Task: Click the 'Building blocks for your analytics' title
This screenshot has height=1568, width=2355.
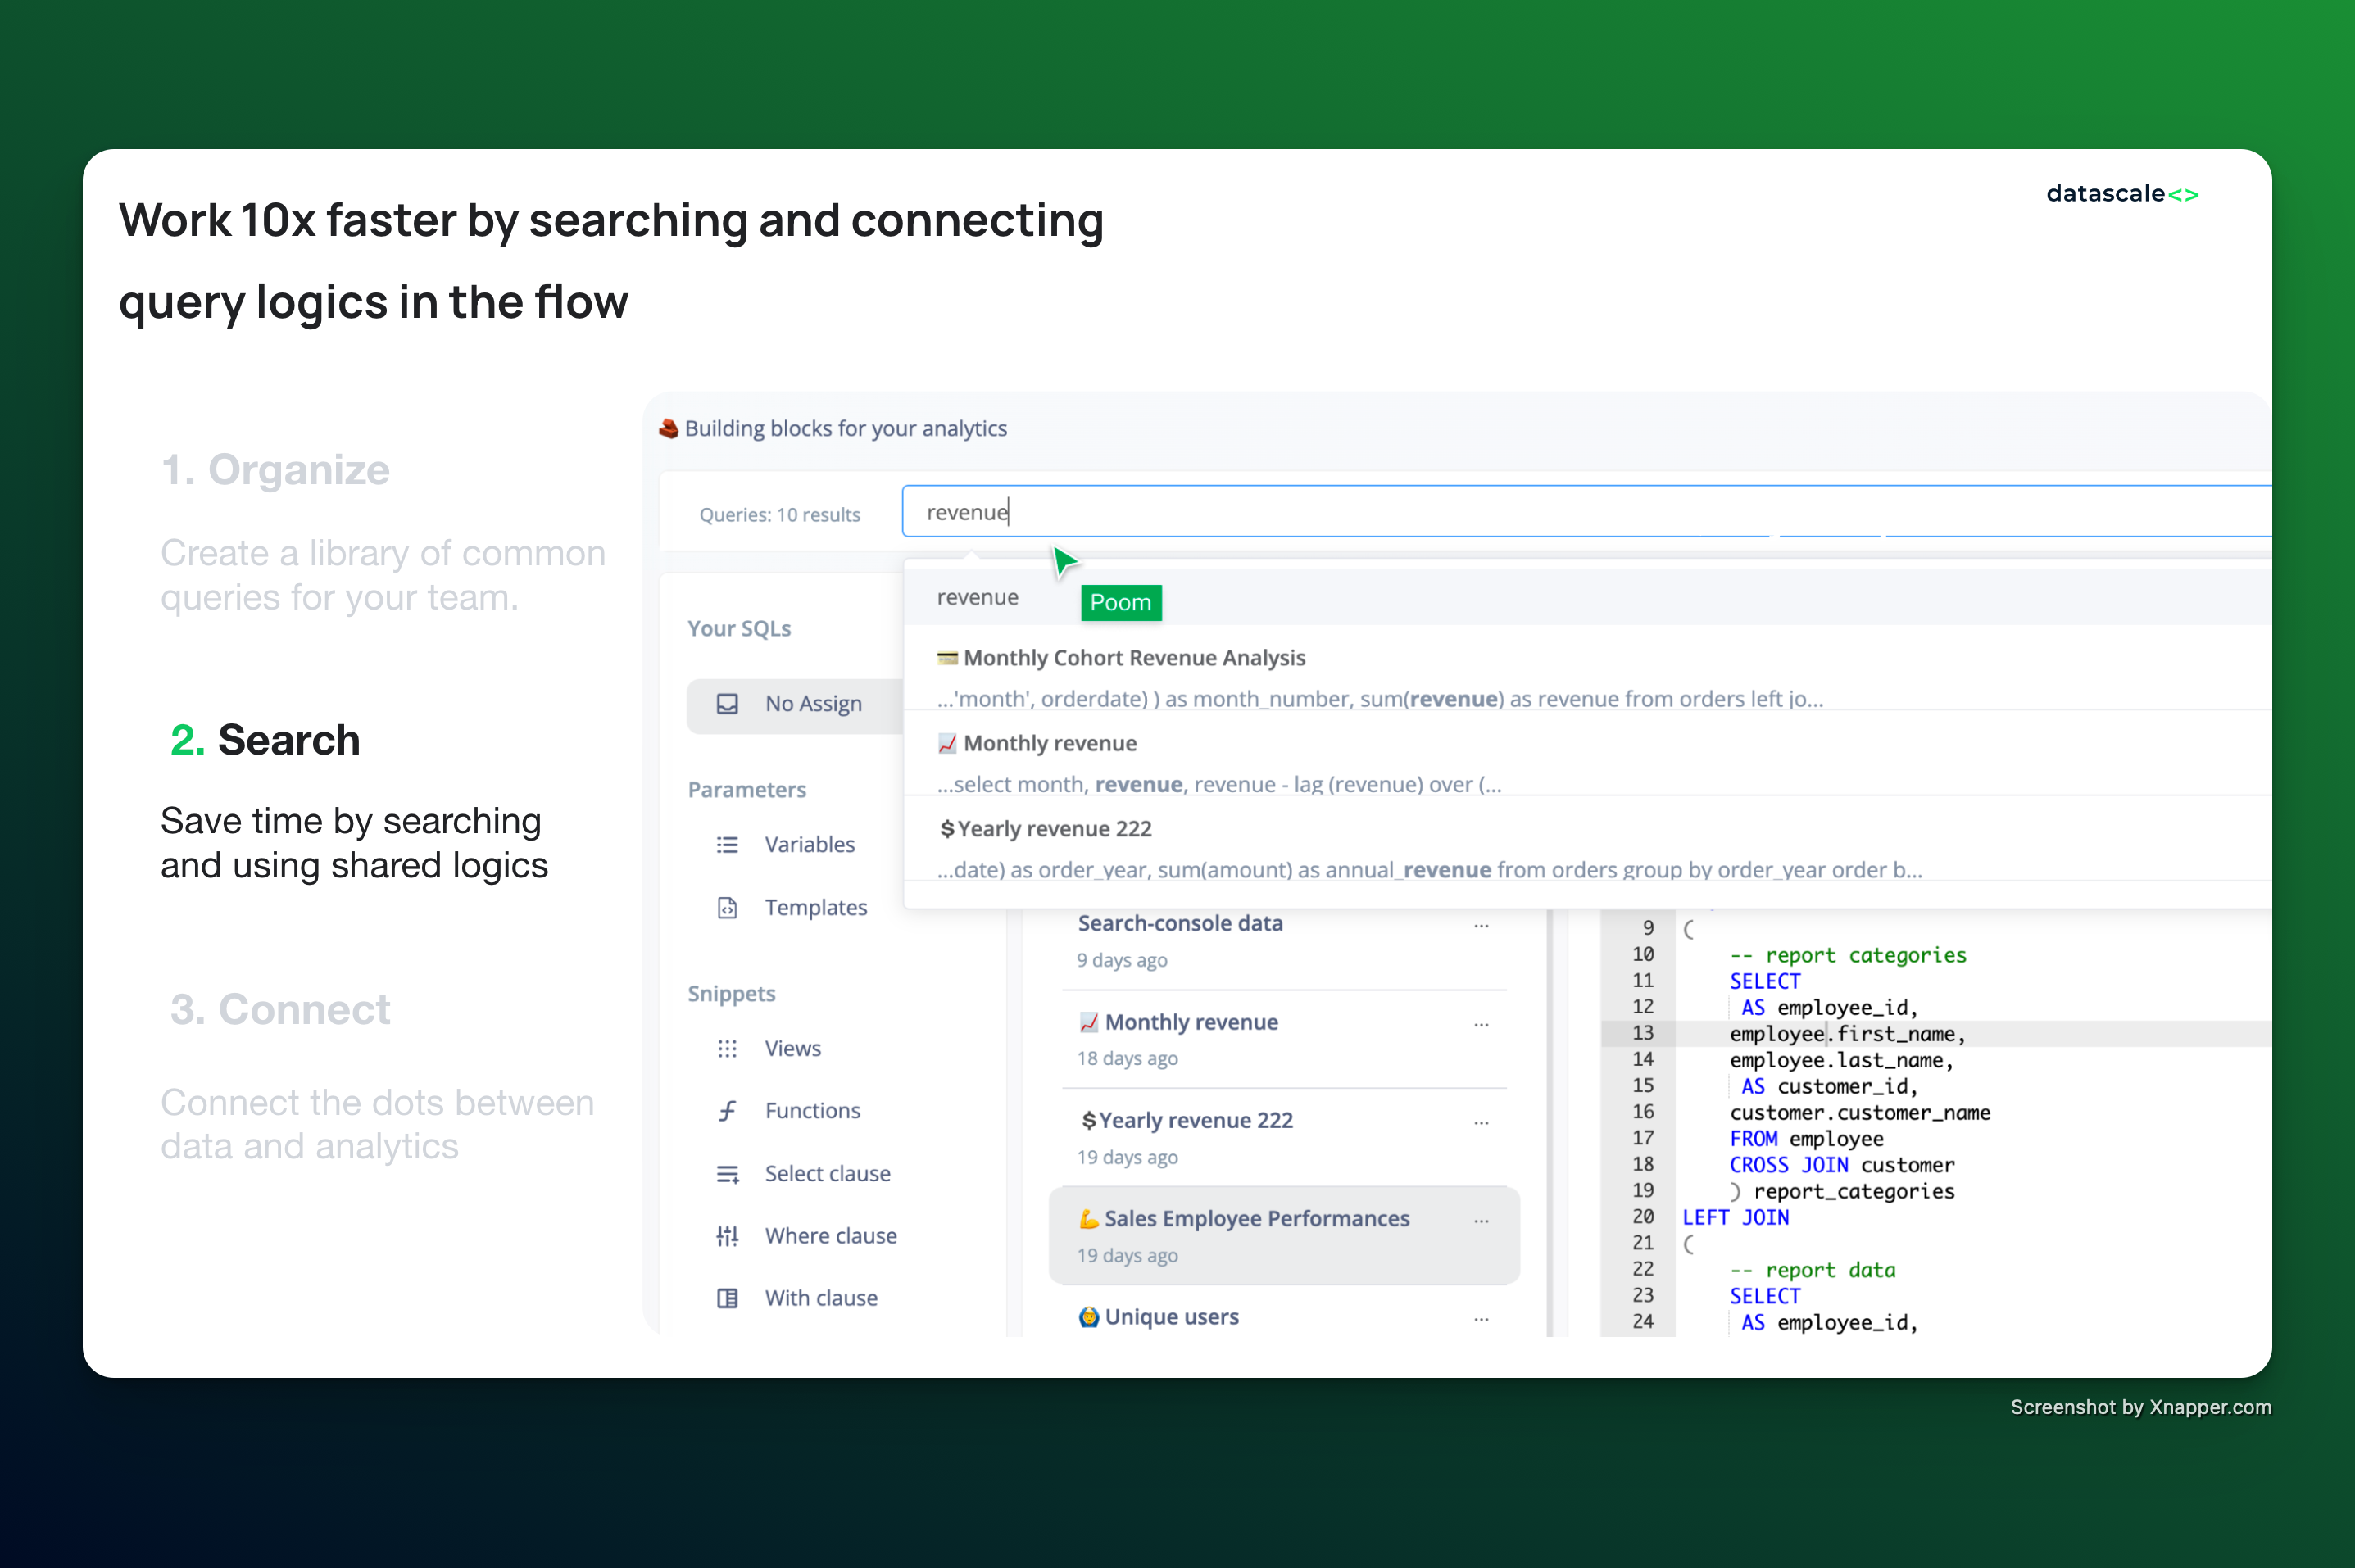Action: coord(845,429)
